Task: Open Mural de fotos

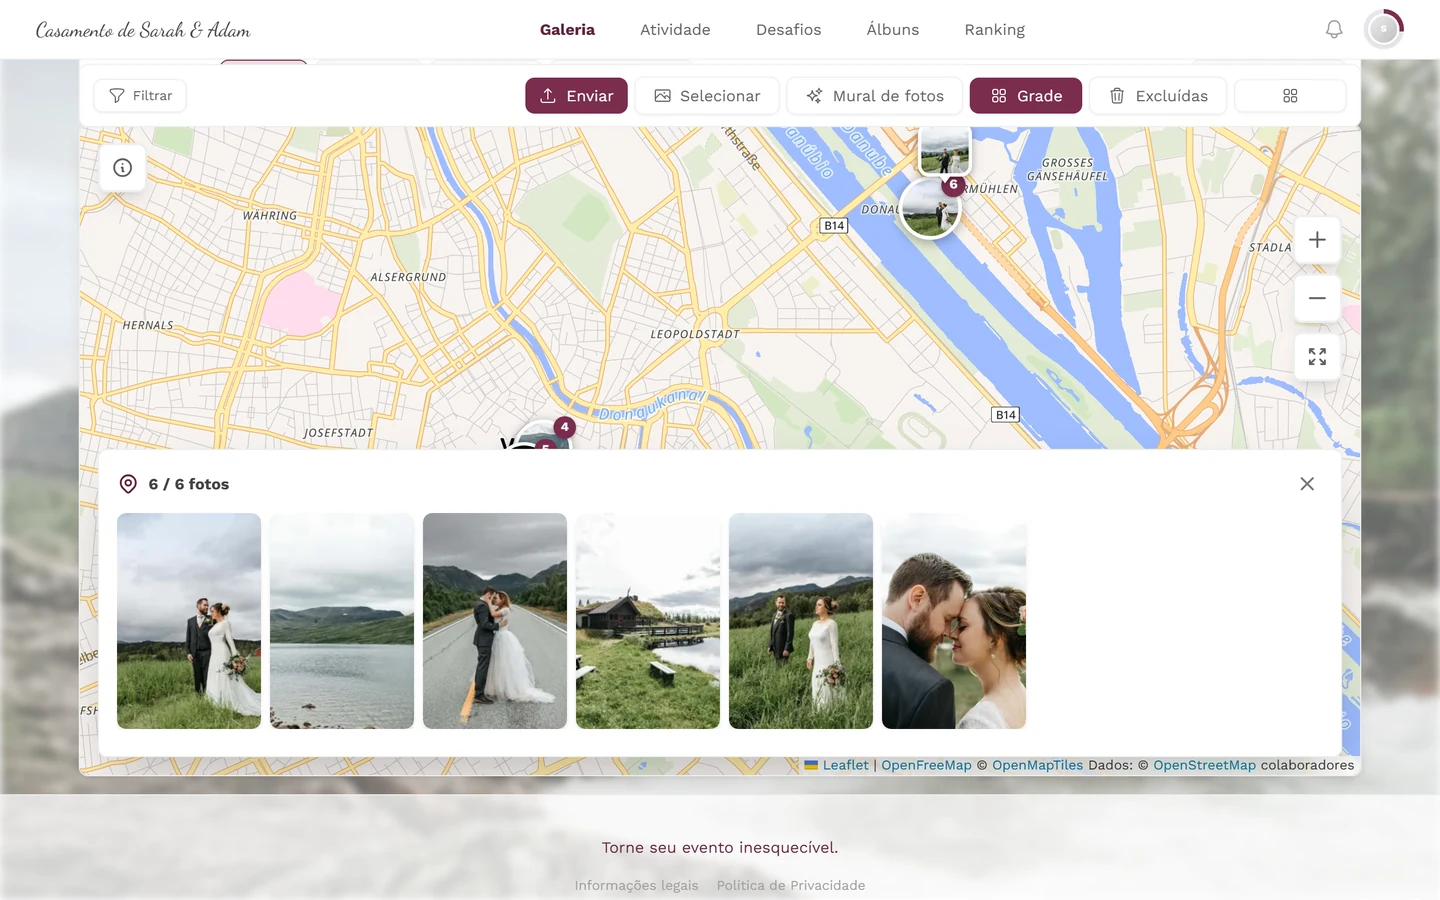Action: point(875,96)
